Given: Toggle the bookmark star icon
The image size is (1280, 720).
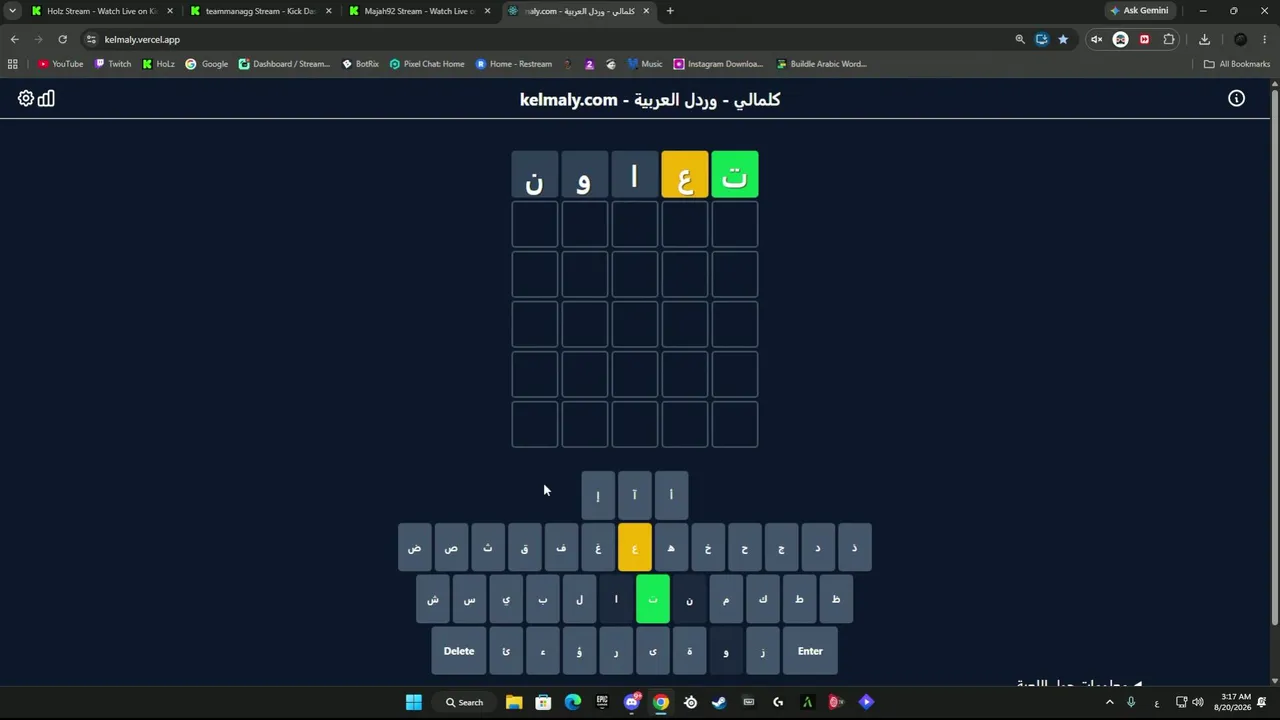Looking at the screenshot, I should pos(1063,39).
